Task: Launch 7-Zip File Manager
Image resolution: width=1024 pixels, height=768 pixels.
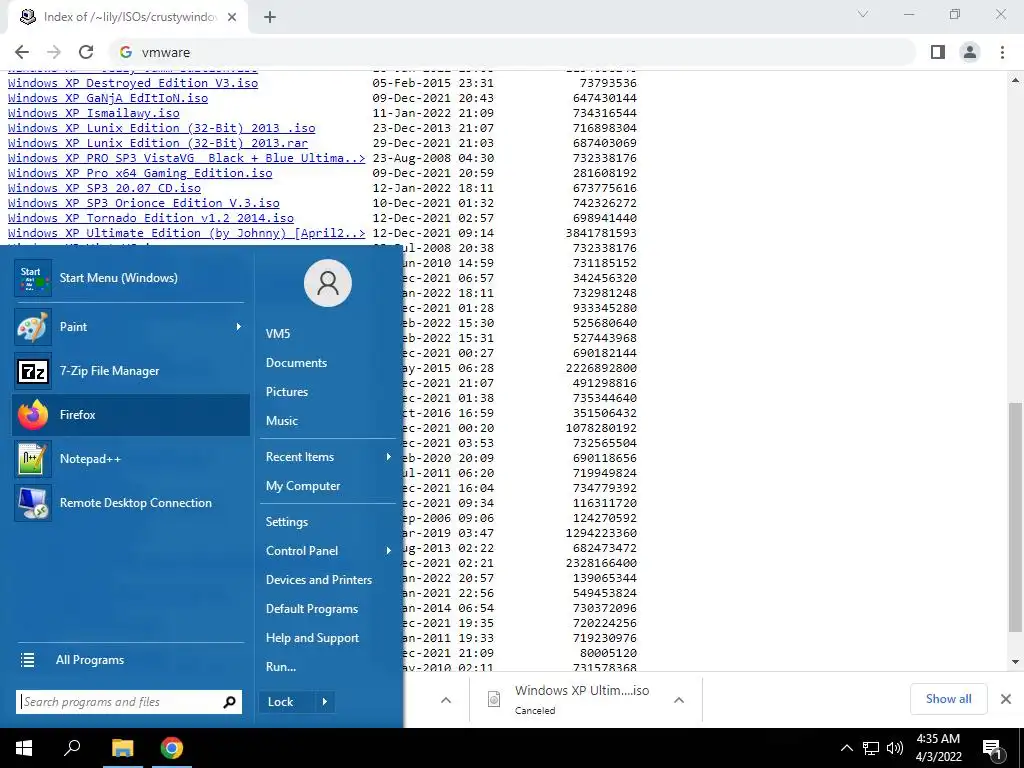Action: (x=131, y=371)
